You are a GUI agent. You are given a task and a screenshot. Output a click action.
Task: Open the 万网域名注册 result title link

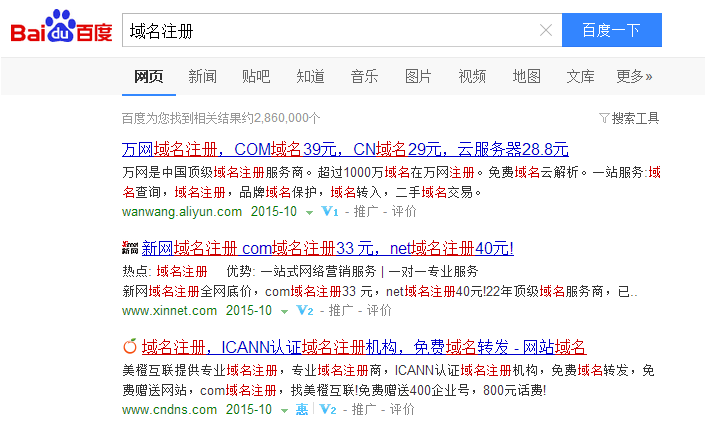click(345, 149)
